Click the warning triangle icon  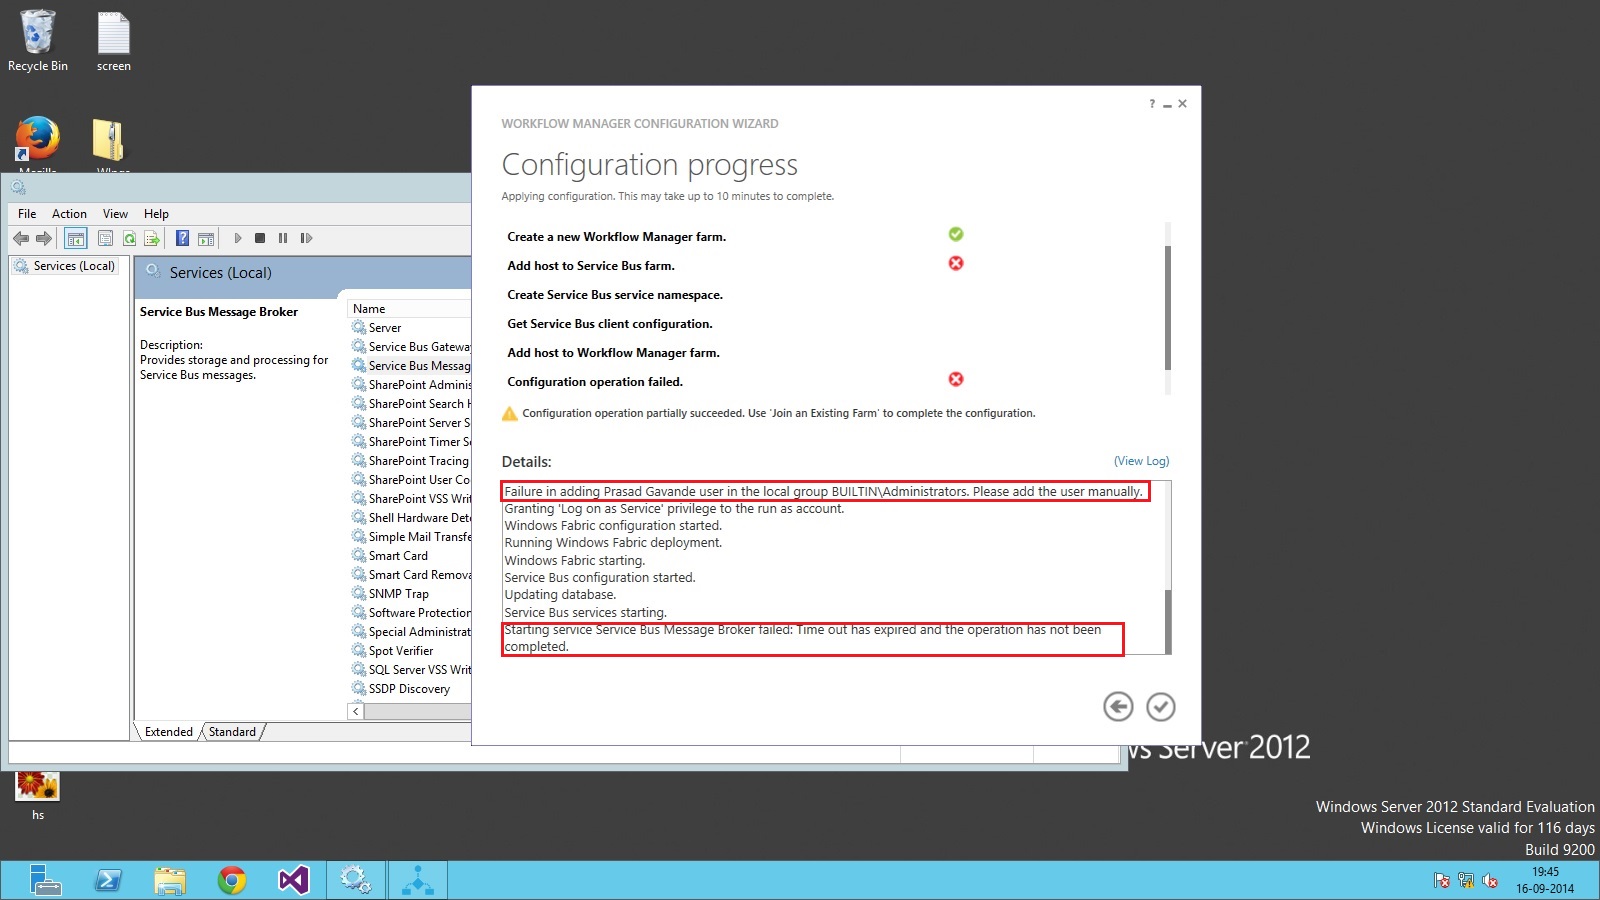coord(510,413)
